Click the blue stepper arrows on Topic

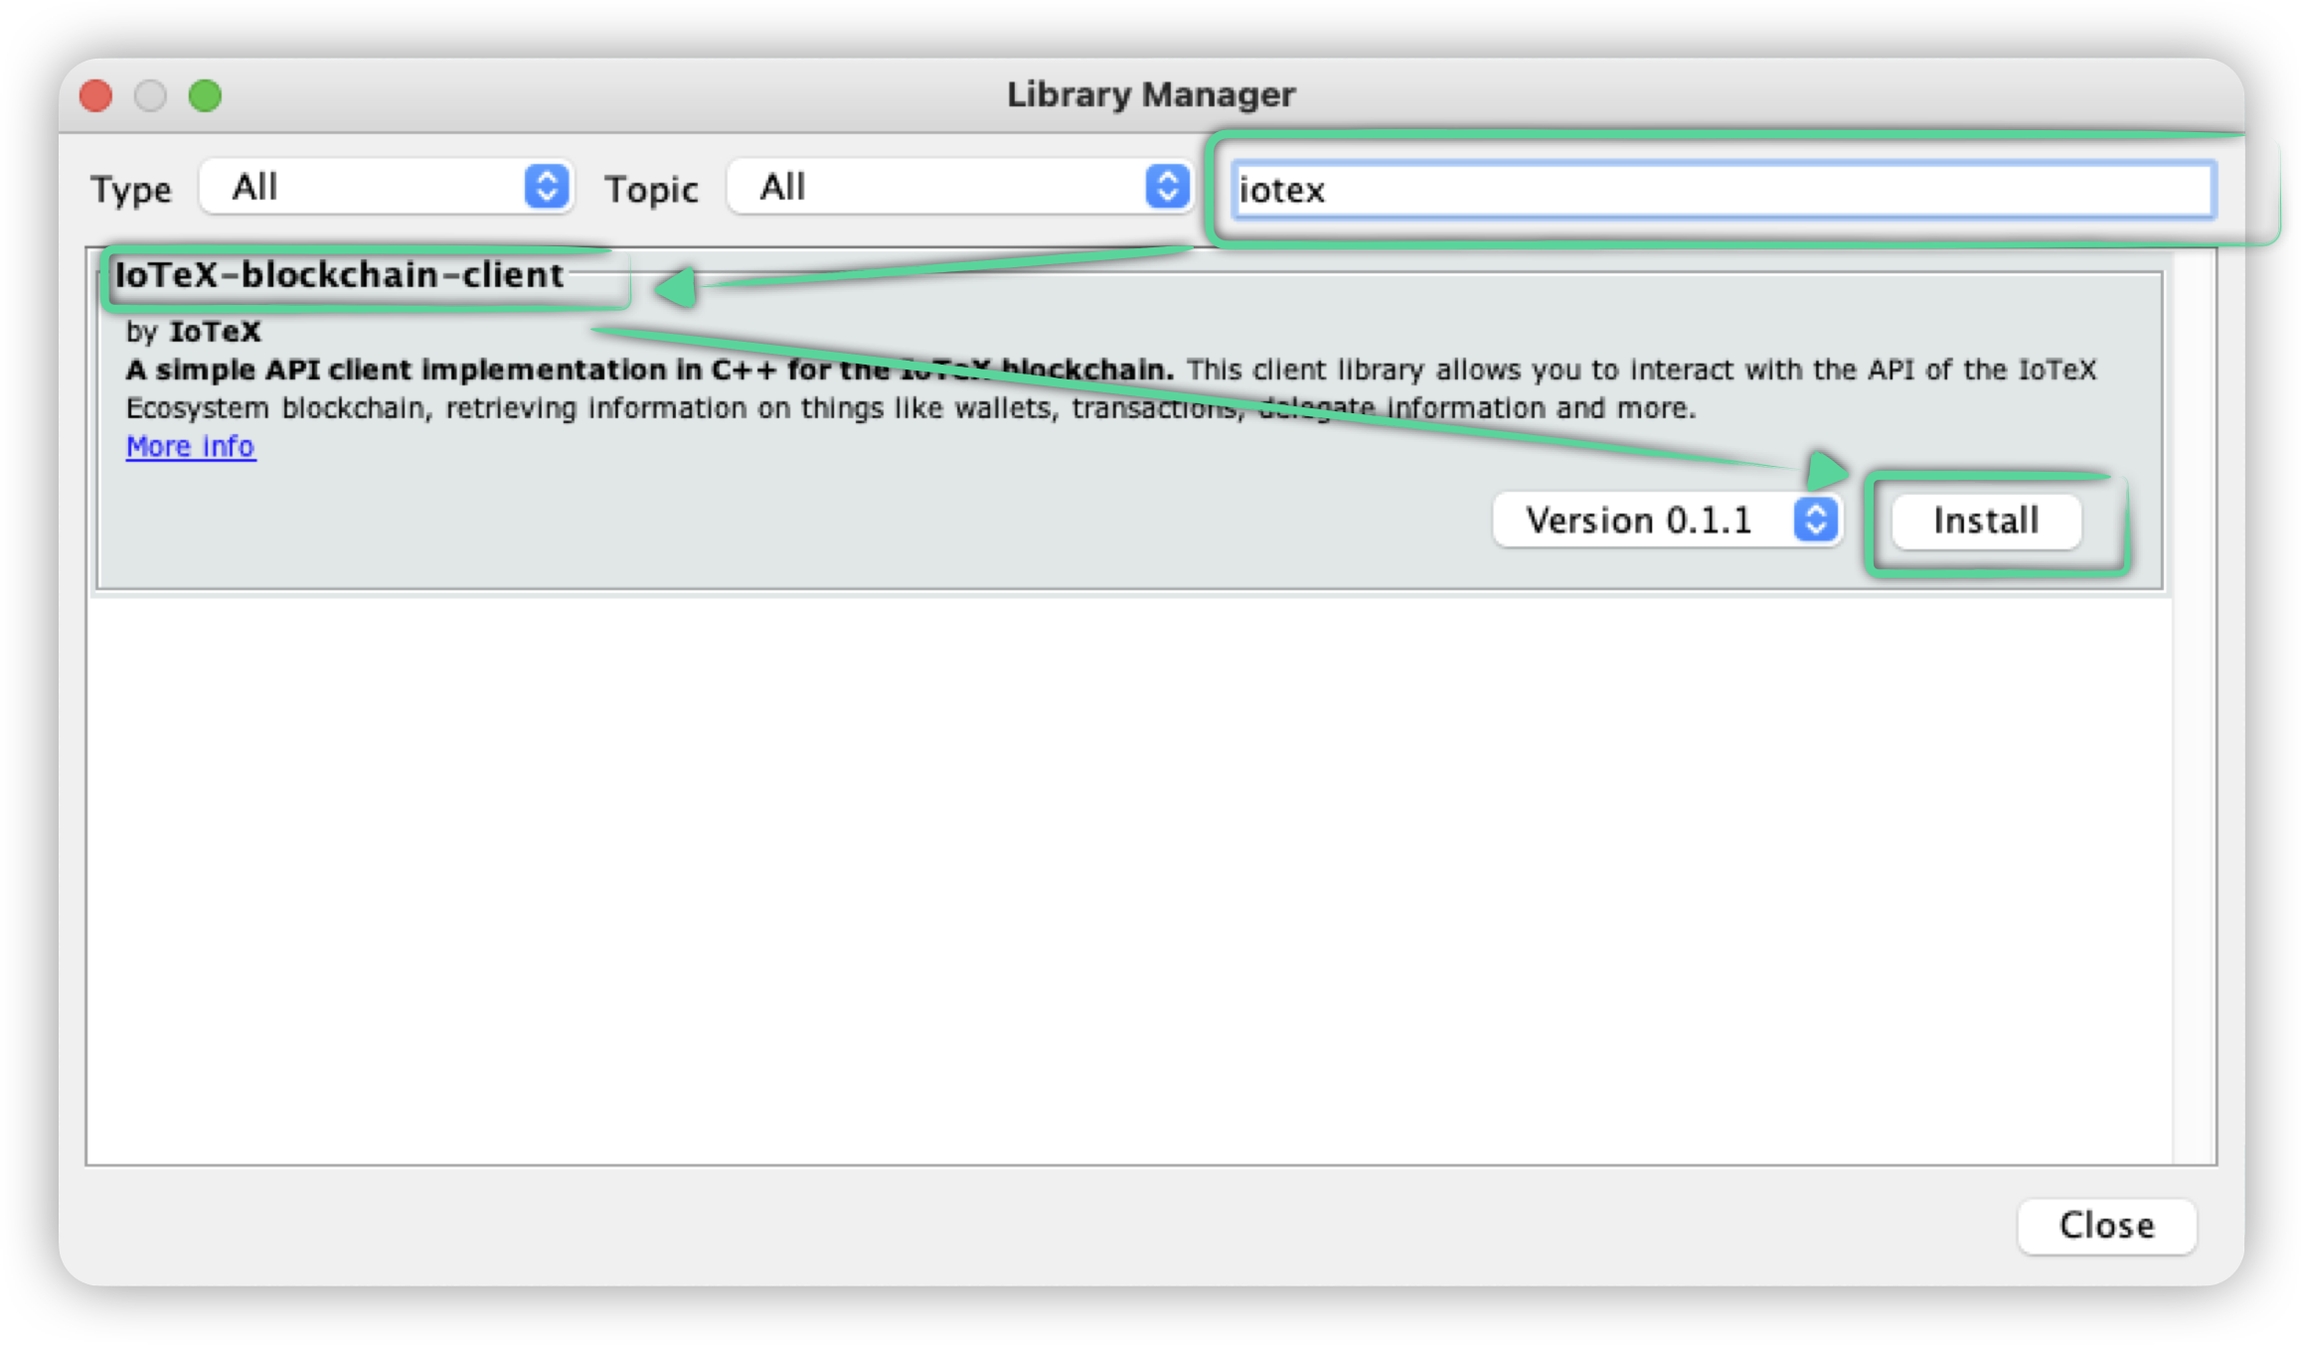(1166, 187)
